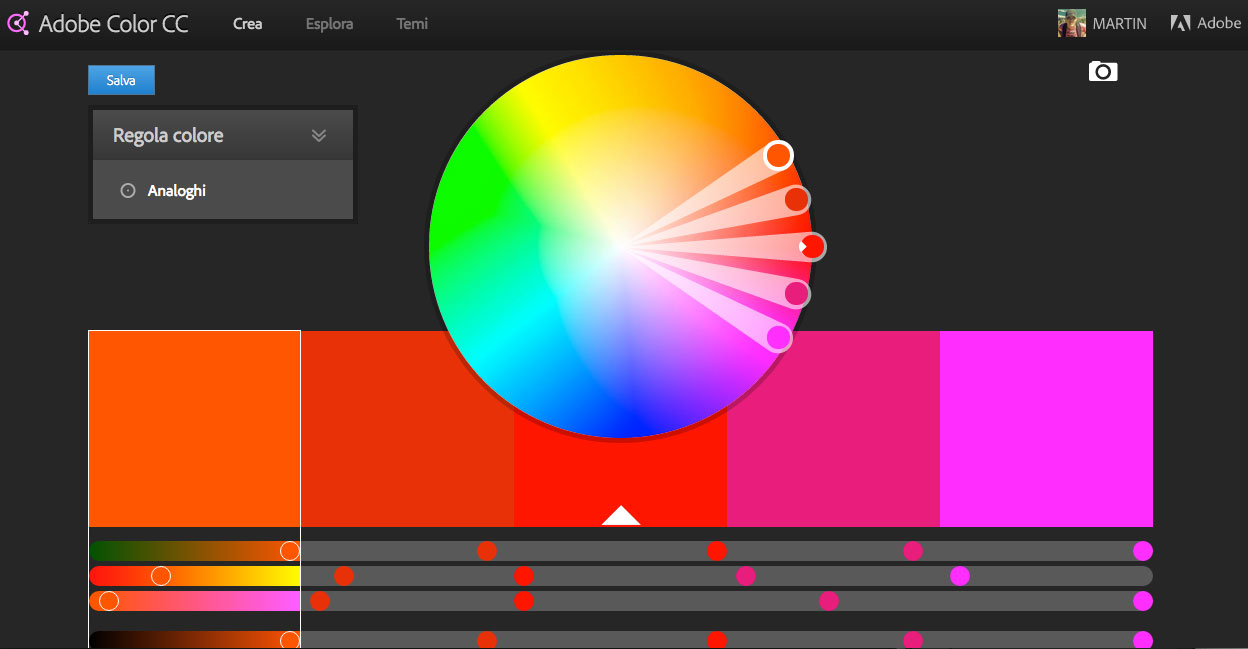Viewport: 1248px width, 649px height.
Task: Click the pink dot on first slider row
Action: point(913,550)
